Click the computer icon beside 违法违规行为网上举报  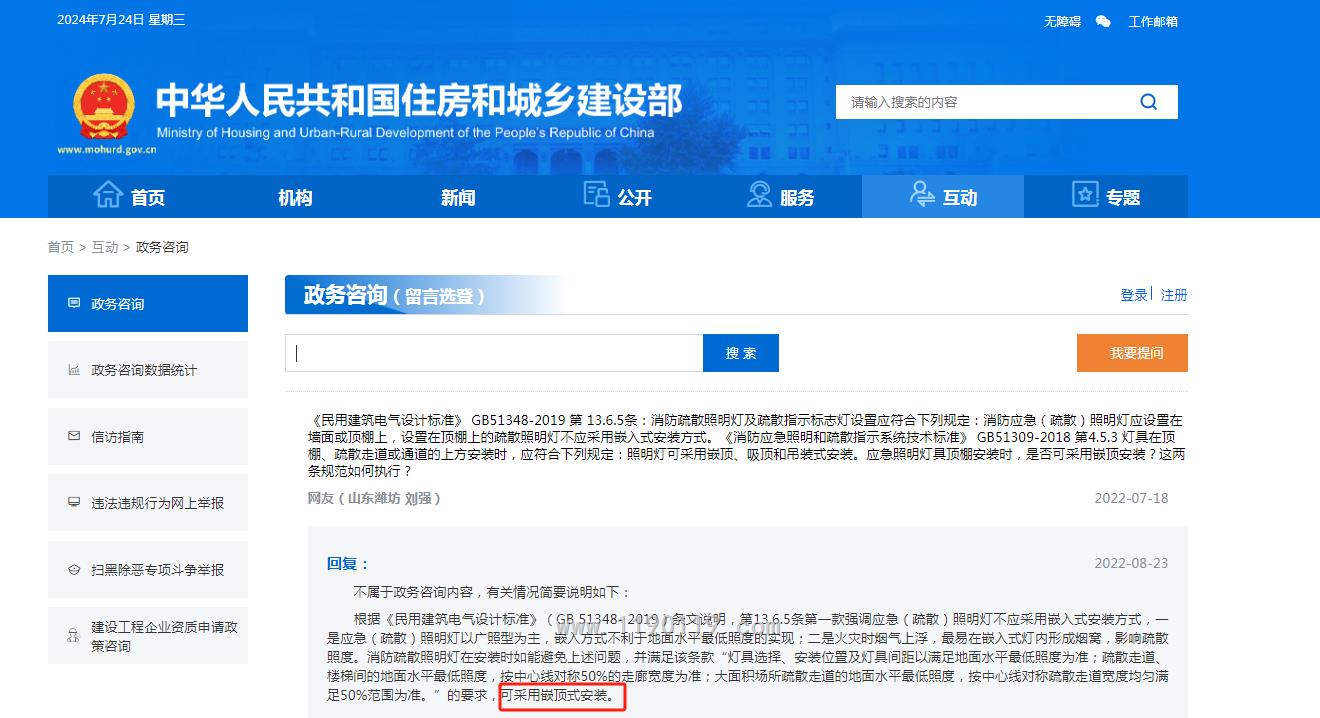(74, 503)
